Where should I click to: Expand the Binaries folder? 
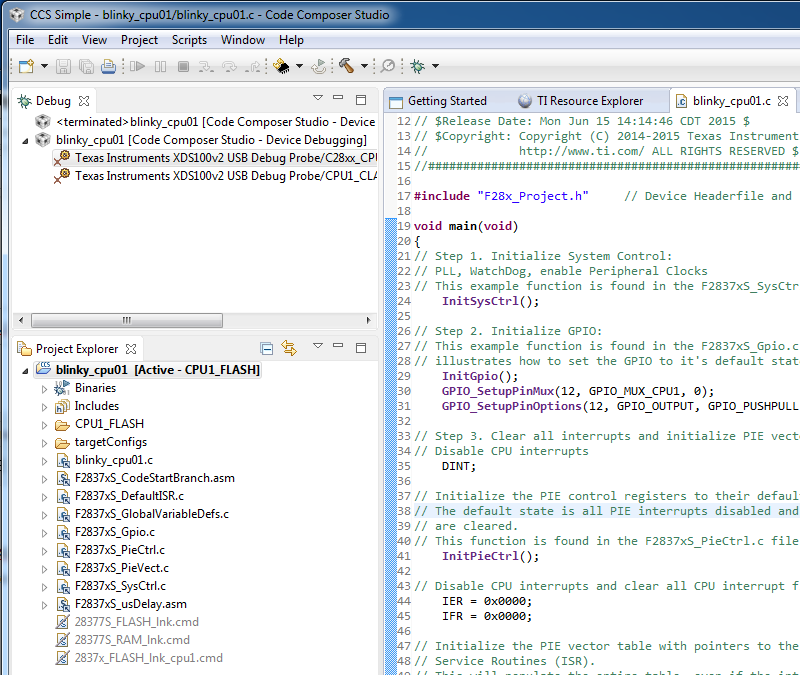44,389
